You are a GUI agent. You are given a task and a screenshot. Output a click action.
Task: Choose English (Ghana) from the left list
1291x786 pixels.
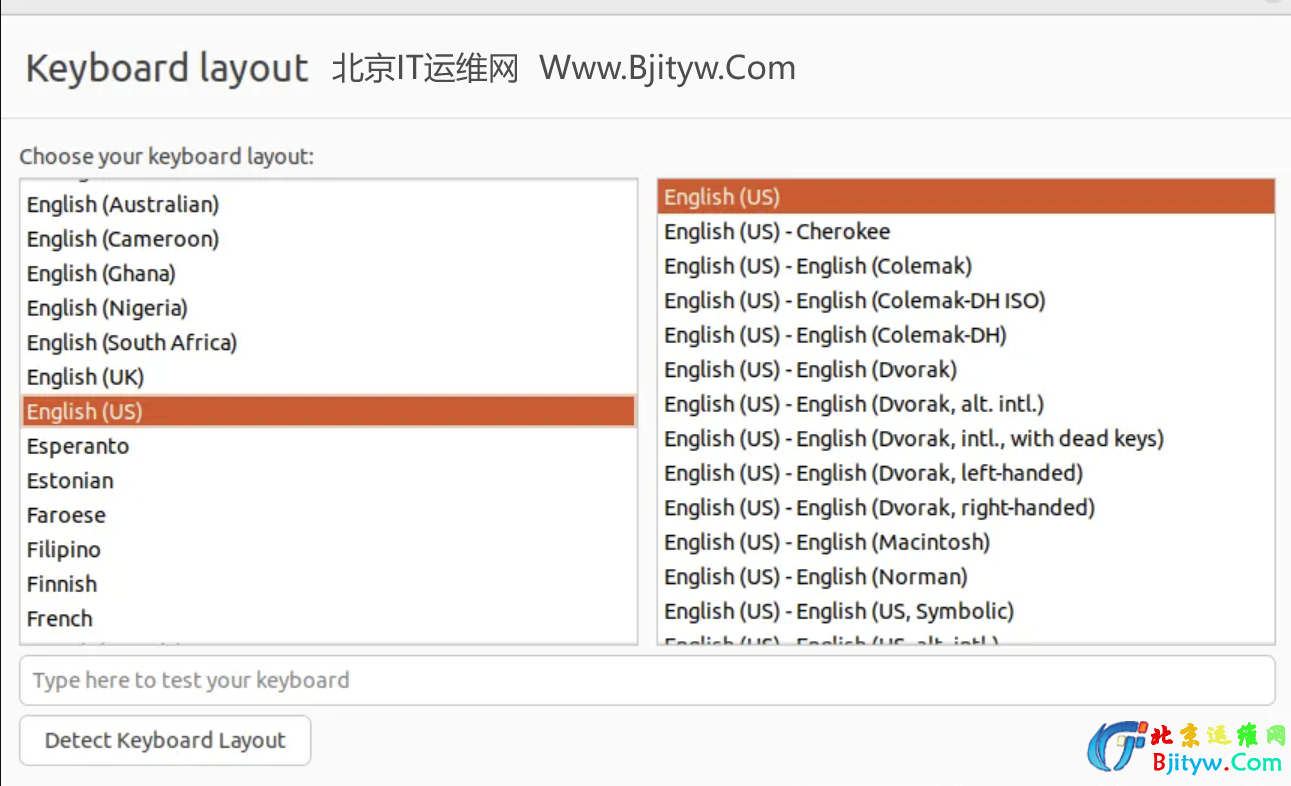[x=101, y=274]
